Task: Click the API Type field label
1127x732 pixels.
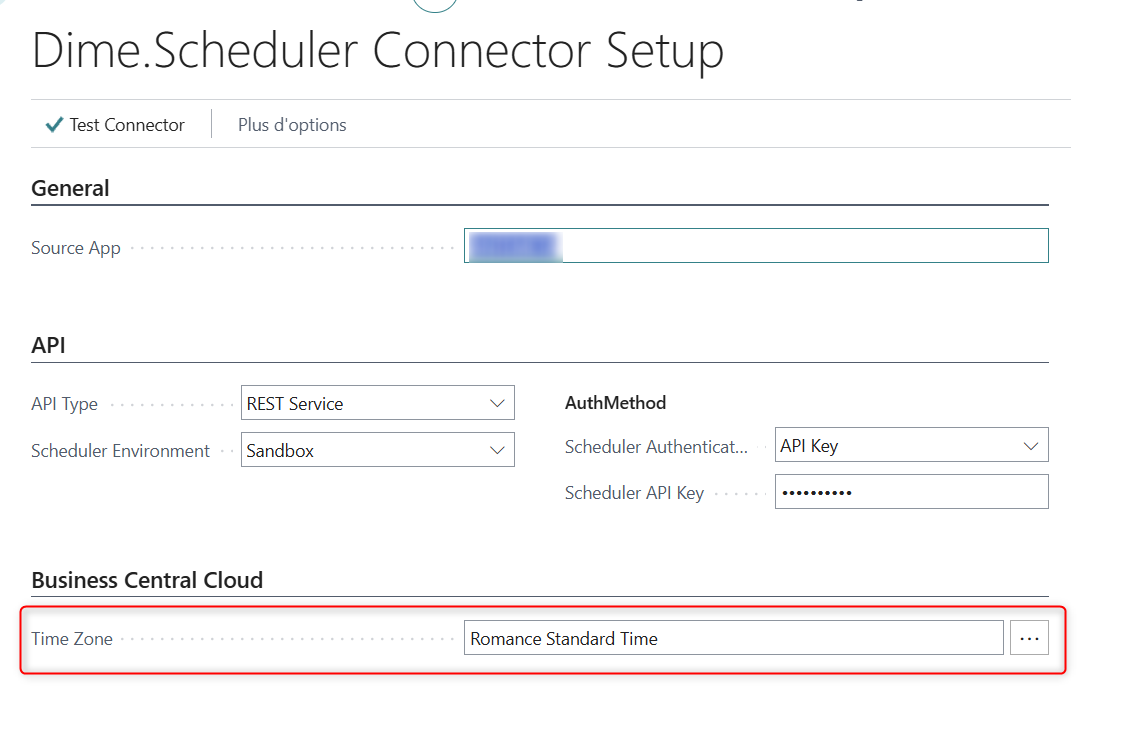Action: coord(65,404)
